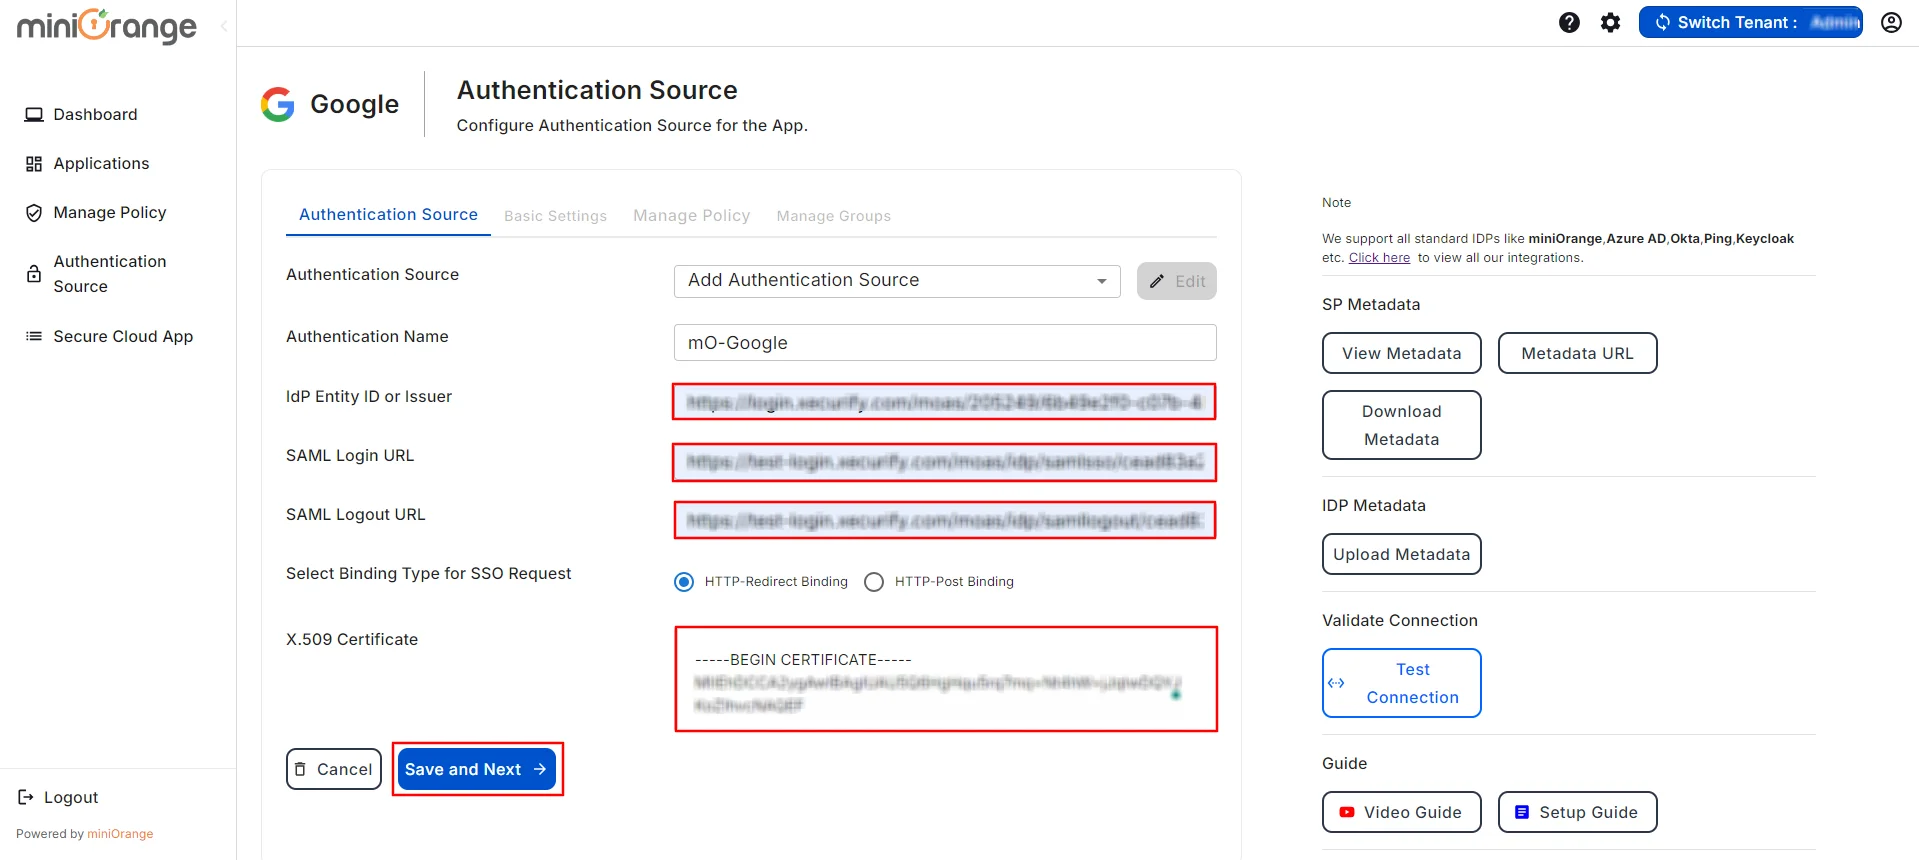
Task: Click the Authentication Source lock icon
Action: 34,273
